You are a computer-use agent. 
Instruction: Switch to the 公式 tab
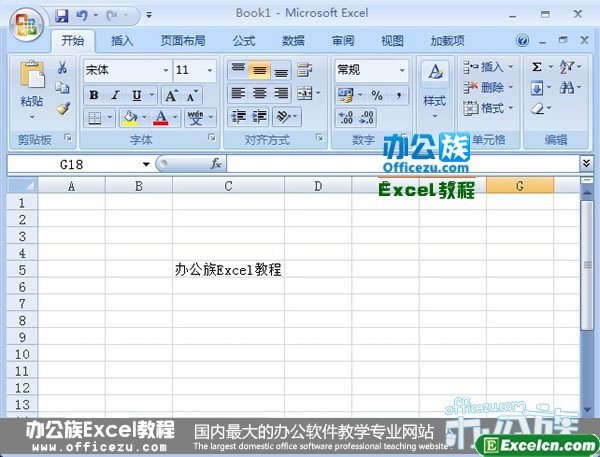tap(244, 41)
